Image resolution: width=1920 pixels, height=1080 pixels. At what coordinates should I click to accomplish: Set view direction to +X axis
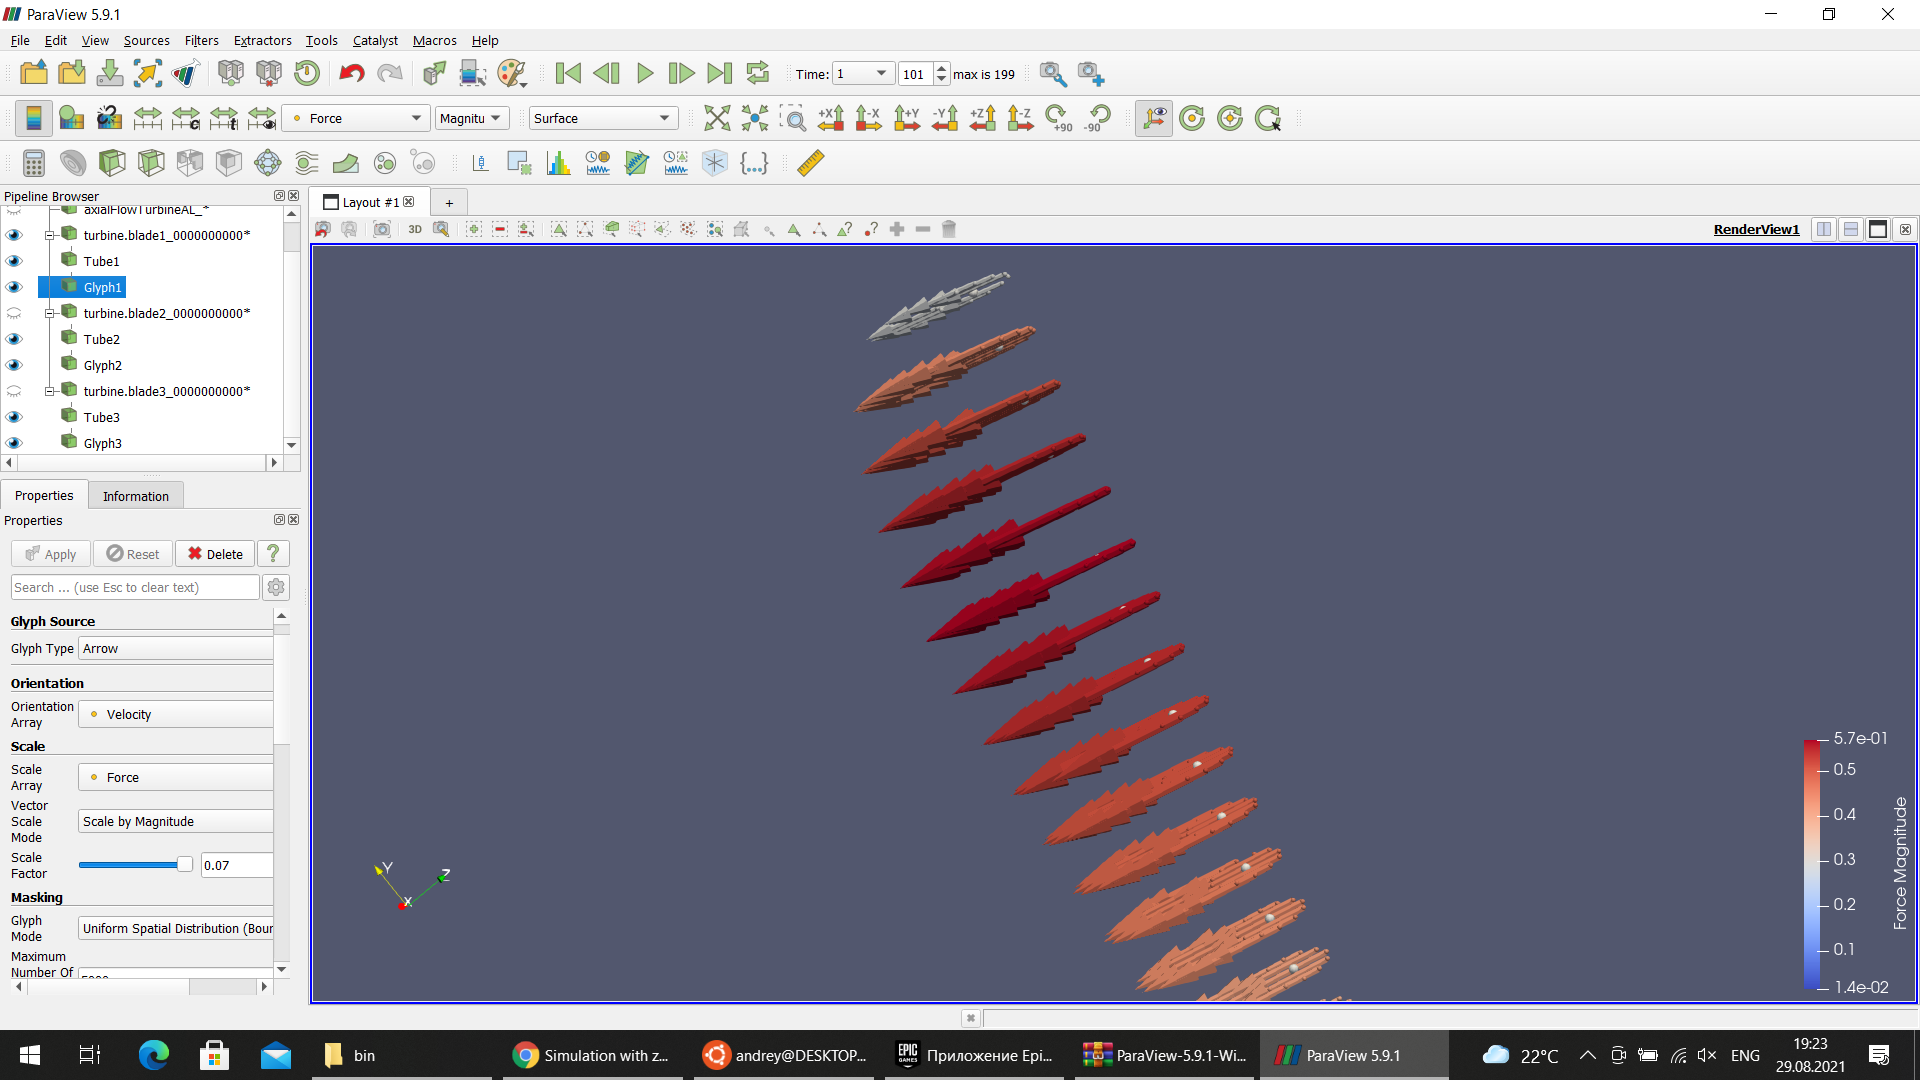coord(830,118)
